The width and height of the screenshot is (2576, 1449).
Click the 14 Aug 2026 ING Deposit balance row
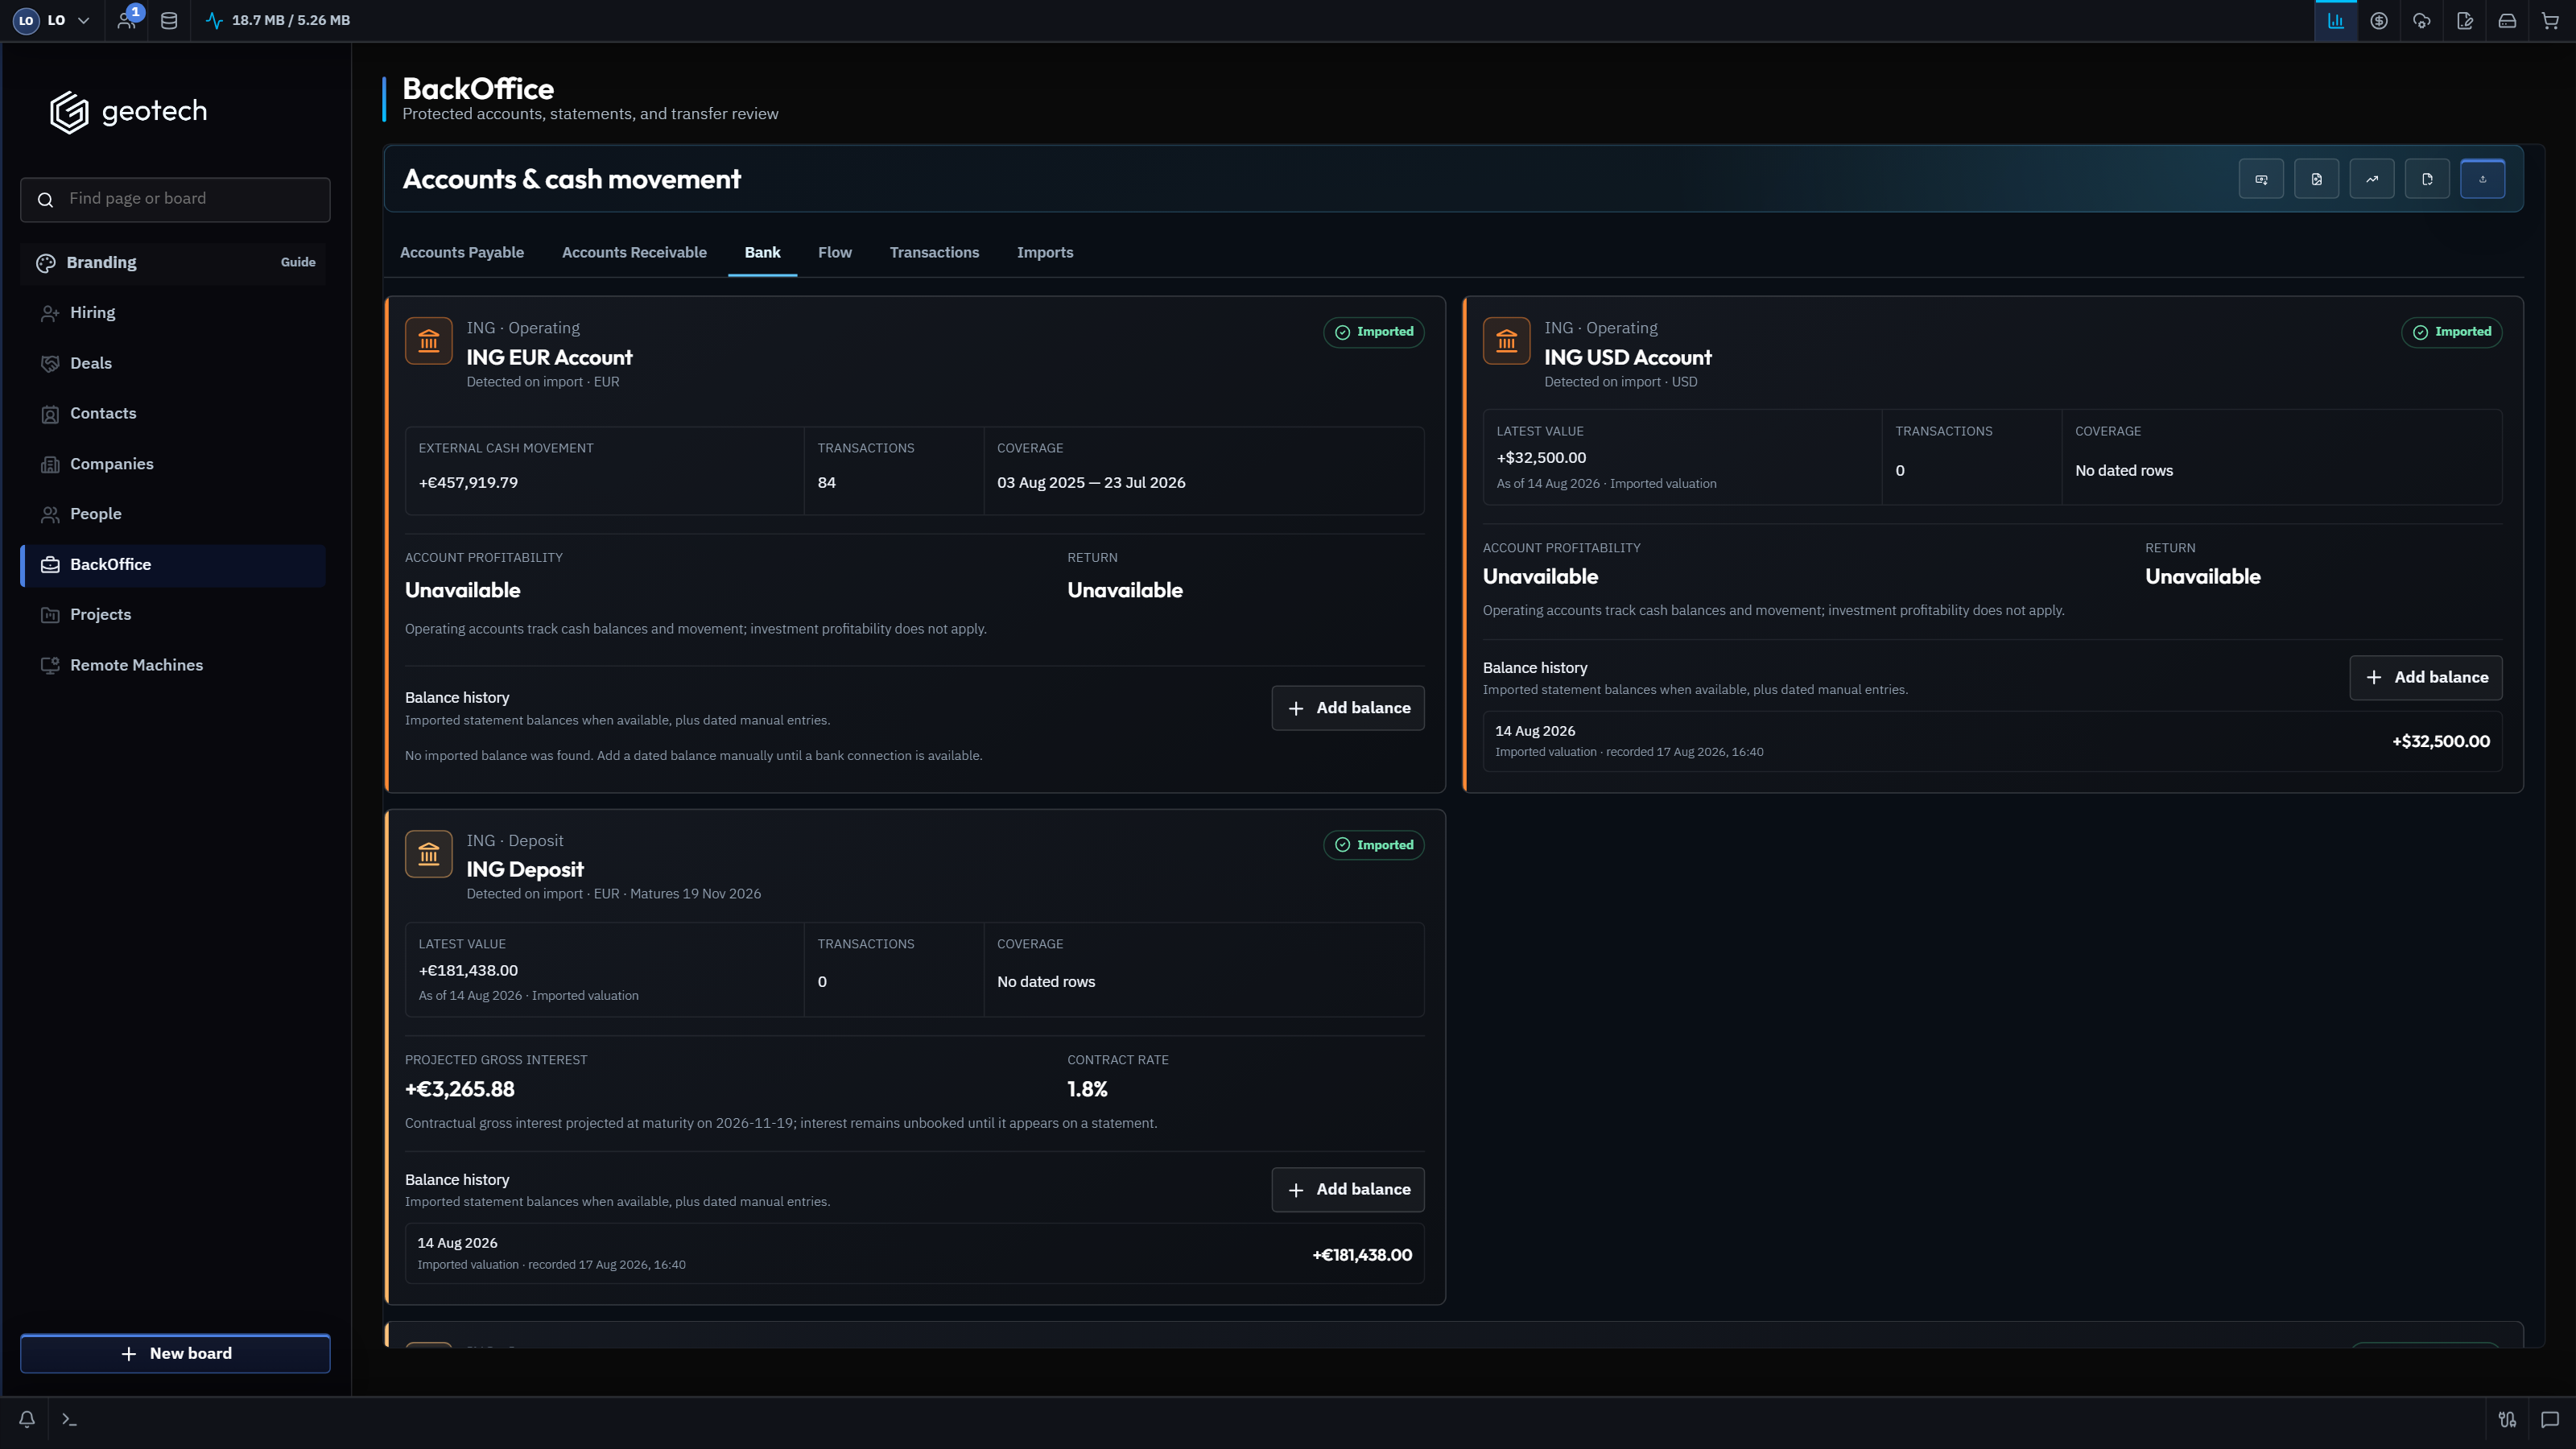[x=914, y=1254]
